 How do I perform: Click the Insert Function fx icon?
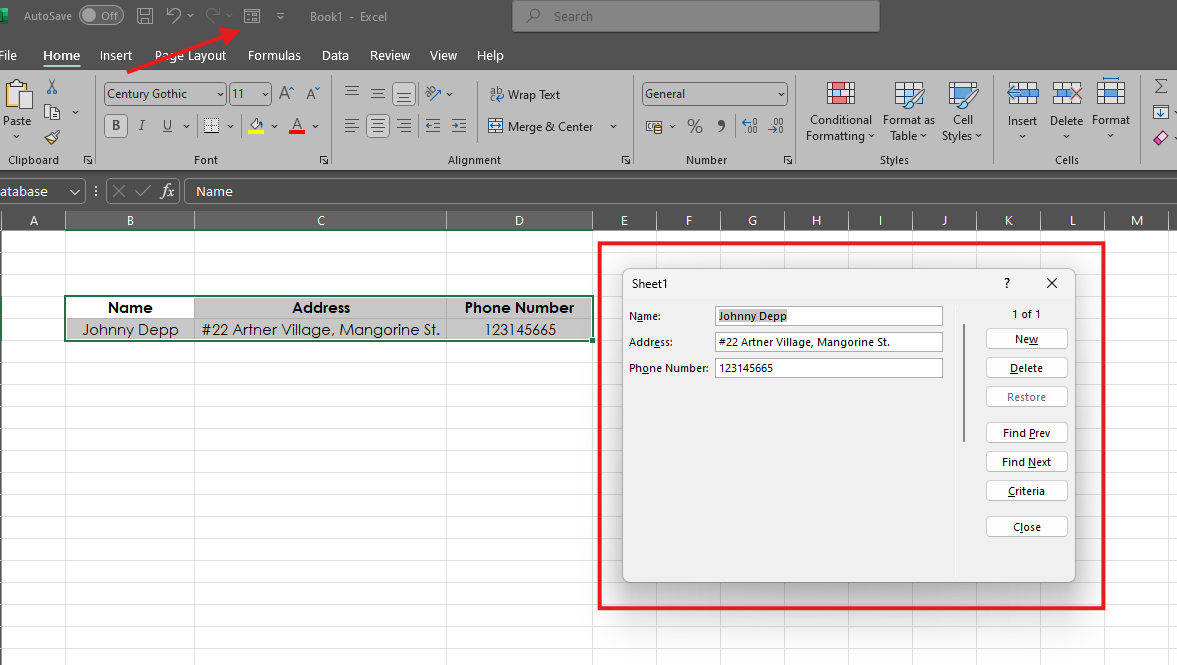pyautogui.click(x=168, y=191)
